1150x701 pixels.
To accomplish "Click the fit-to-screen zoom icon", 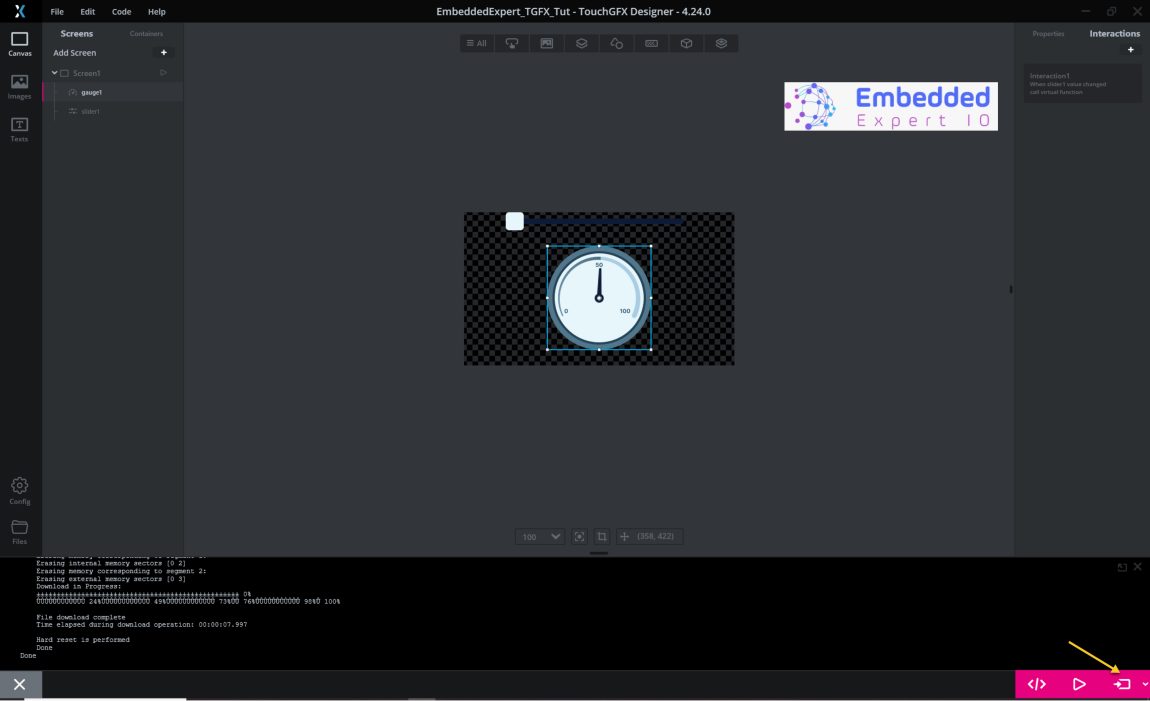I will tap(579, 536).
